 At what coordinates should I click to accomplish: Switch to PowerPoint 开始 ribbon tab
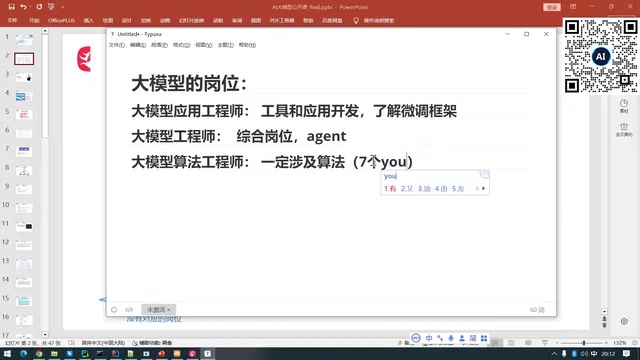[x=34, y=20]
